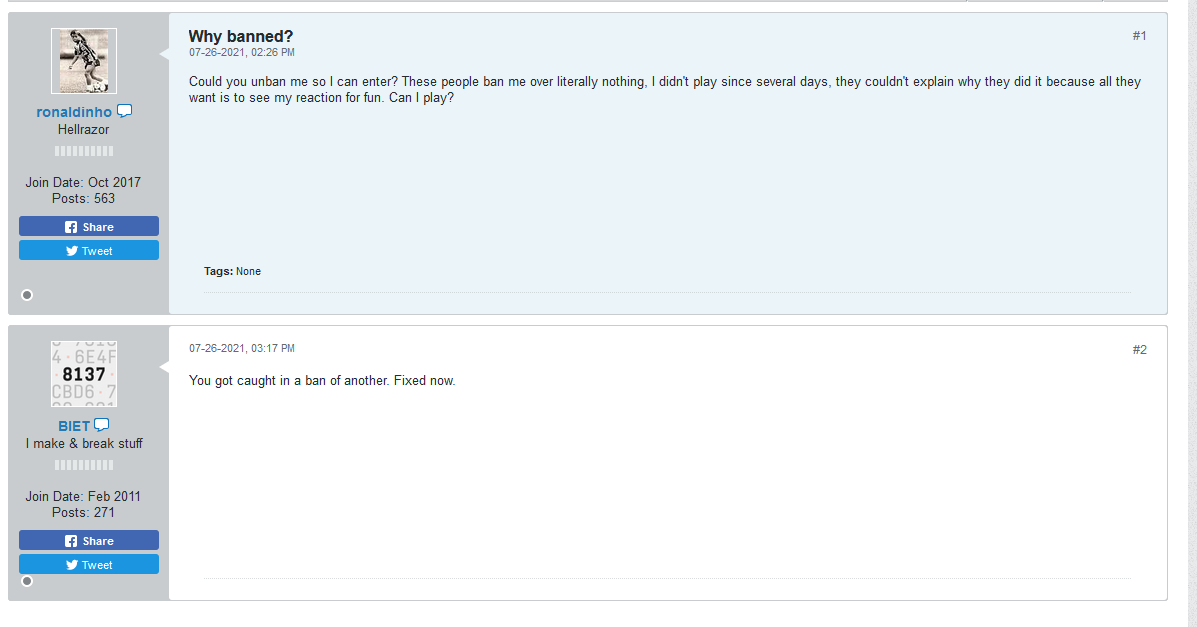This screenshot has height=627, width=1197.
Task: Click the speech bubble icon beside BIET
Action: point(101,425)
